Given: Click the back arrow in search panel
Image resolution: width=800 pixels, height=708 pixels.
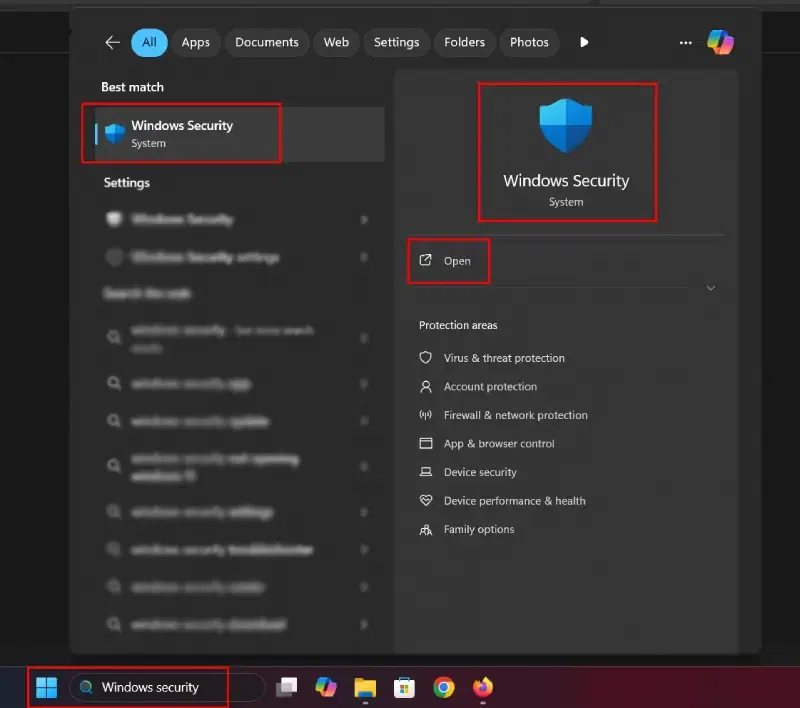Looking at the screenshot, I should (112, 42).
